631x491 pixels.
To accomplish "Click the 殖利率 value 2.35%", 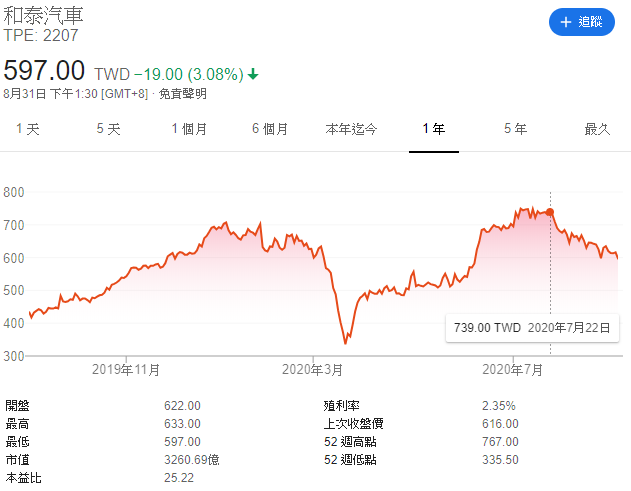I will (x=499, y=406).
